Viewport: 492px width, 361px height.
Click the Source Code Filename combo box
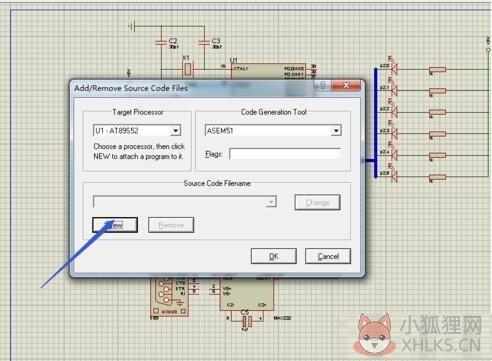[185, 202]
